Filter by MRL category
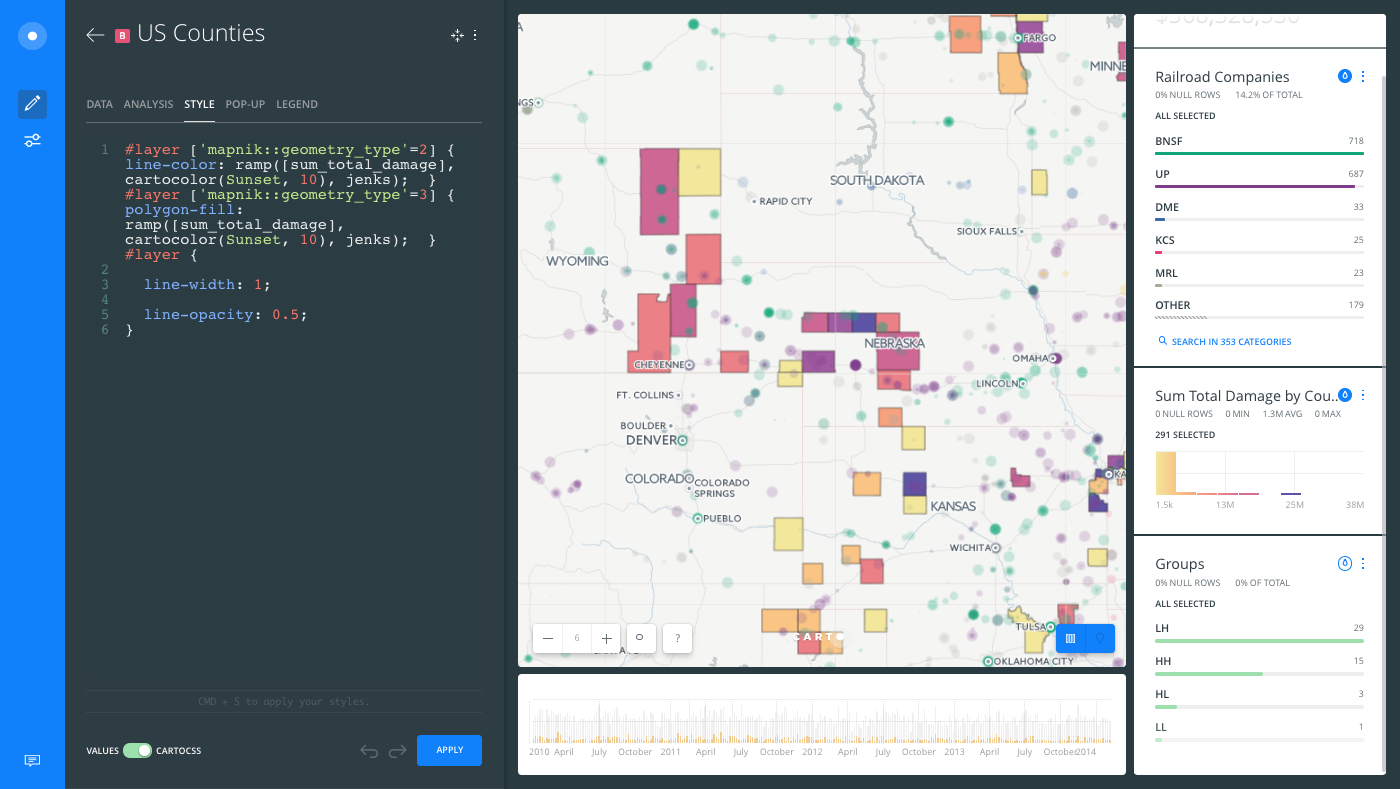The width and height of the screenshot is (1400, 789). [1259, 277]
